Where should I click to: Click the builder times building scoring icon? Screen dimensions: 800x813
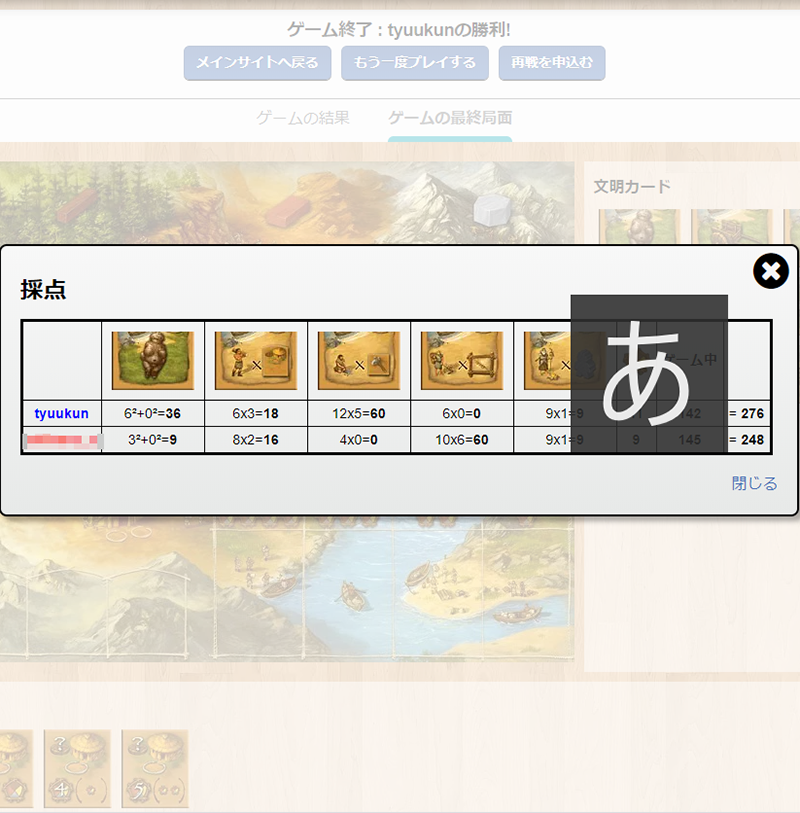[462, 360]
